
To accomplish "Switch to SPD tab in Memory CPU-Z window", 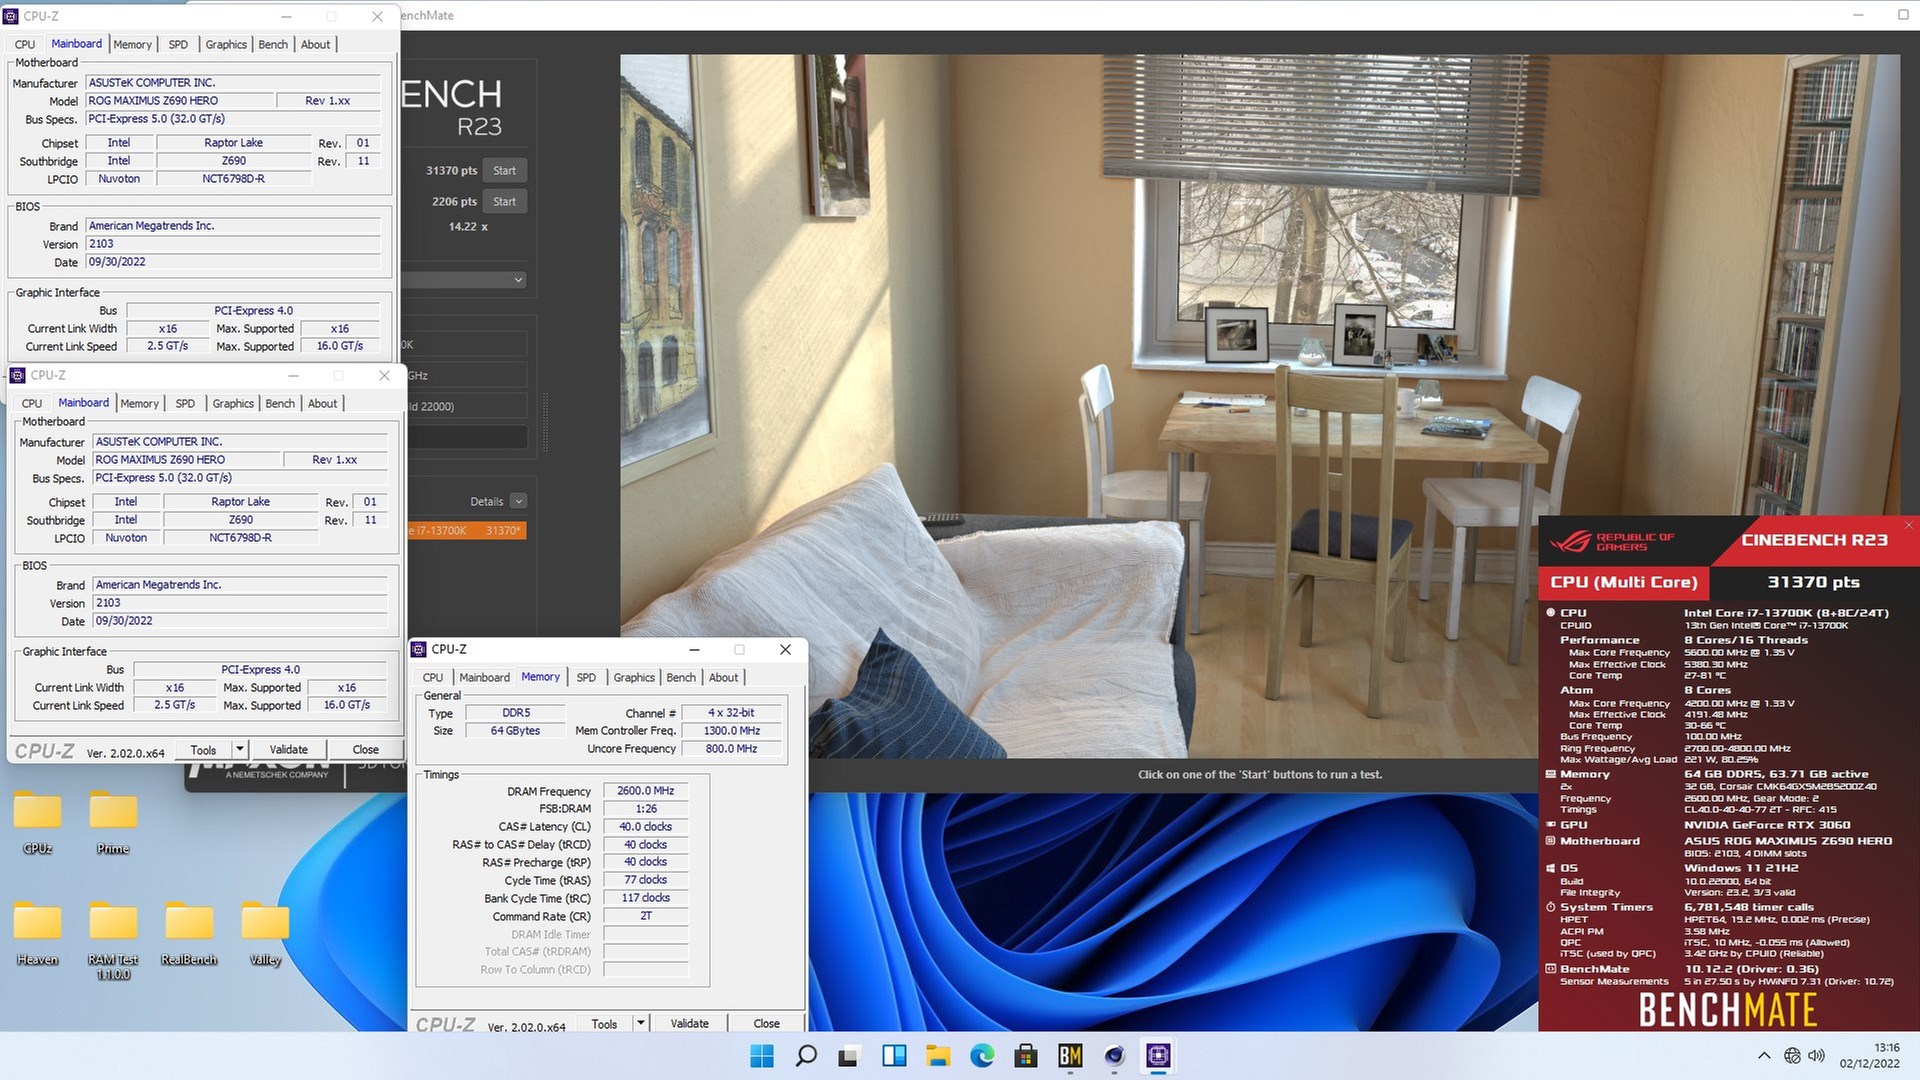I will tap(586, 677).
